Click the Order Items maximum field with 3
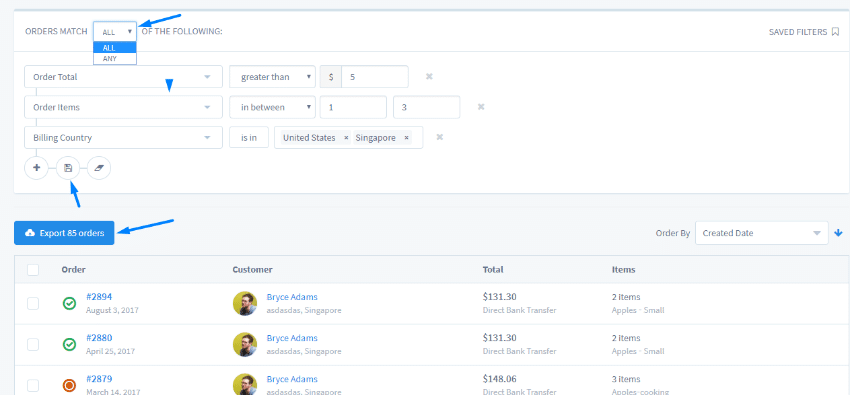The height and width of the screenshot is (395, 850). (x=427, y=107)
